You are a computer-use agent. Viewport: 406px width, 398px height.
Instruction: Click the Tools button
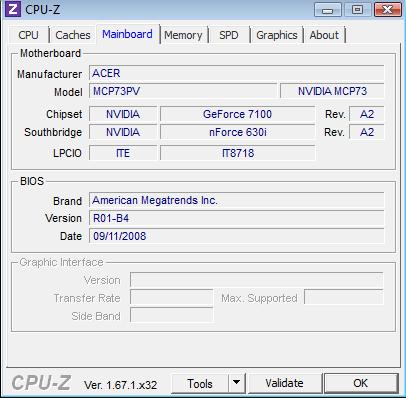(x=200, y=384)
